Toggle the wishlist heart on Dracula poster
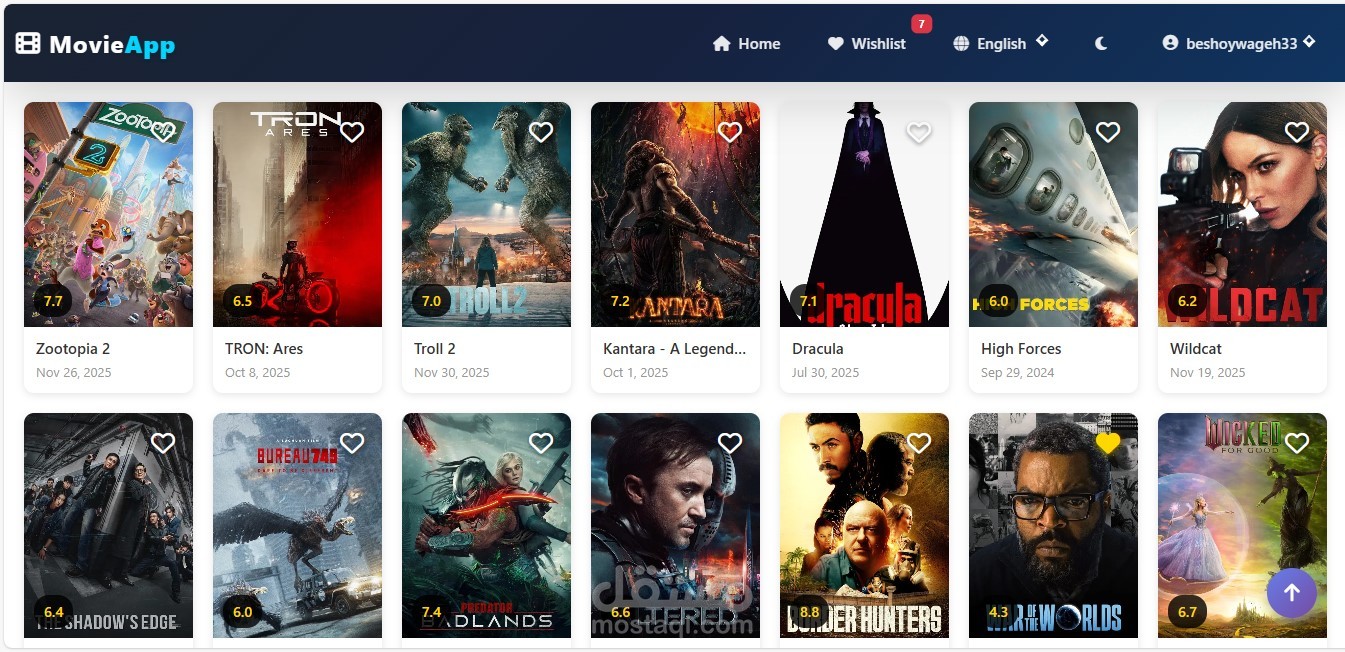The height and width of the screenshot is (652, 1345). pos(919,132)
